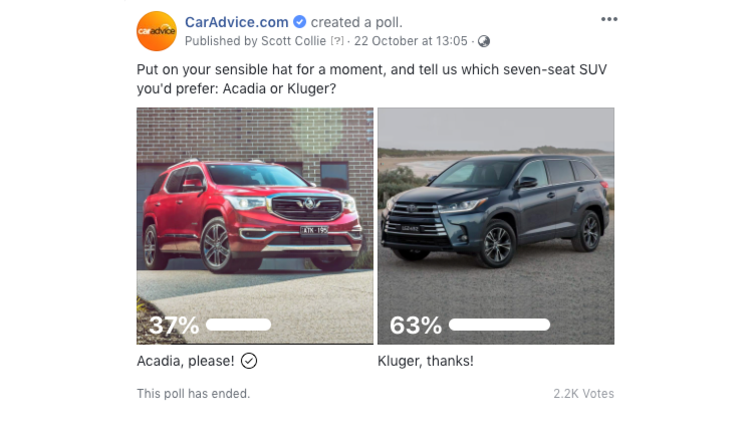The height and width of the screenshot is (422, 750).
Task: Click the 63% result bar
Action: pos(499,324)
